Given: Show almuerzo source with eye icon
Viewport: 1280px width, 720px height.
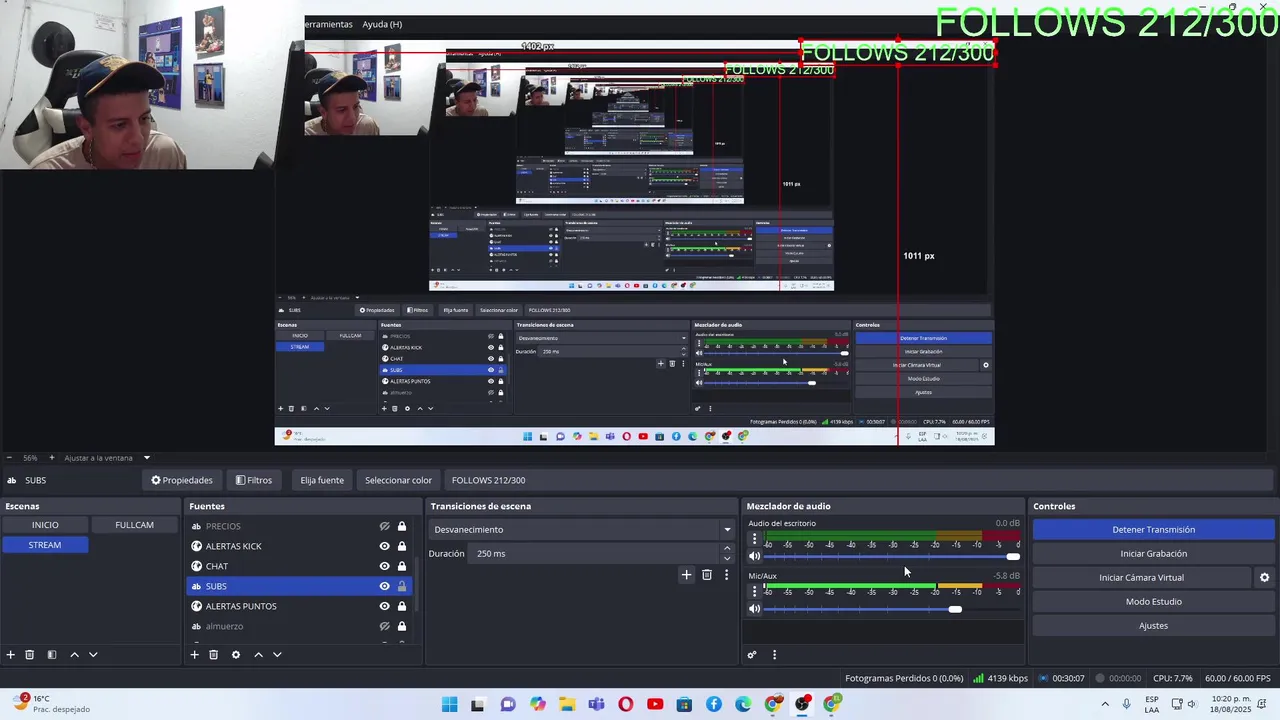Looking at the screenshot, I should coord(384,626).
